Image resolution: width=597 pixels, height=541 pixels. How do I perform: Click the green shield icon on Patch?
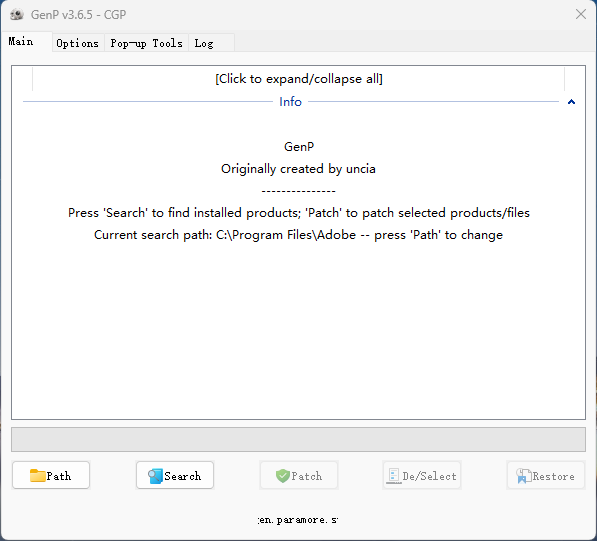pyautogui.click(x=283, y=476)
